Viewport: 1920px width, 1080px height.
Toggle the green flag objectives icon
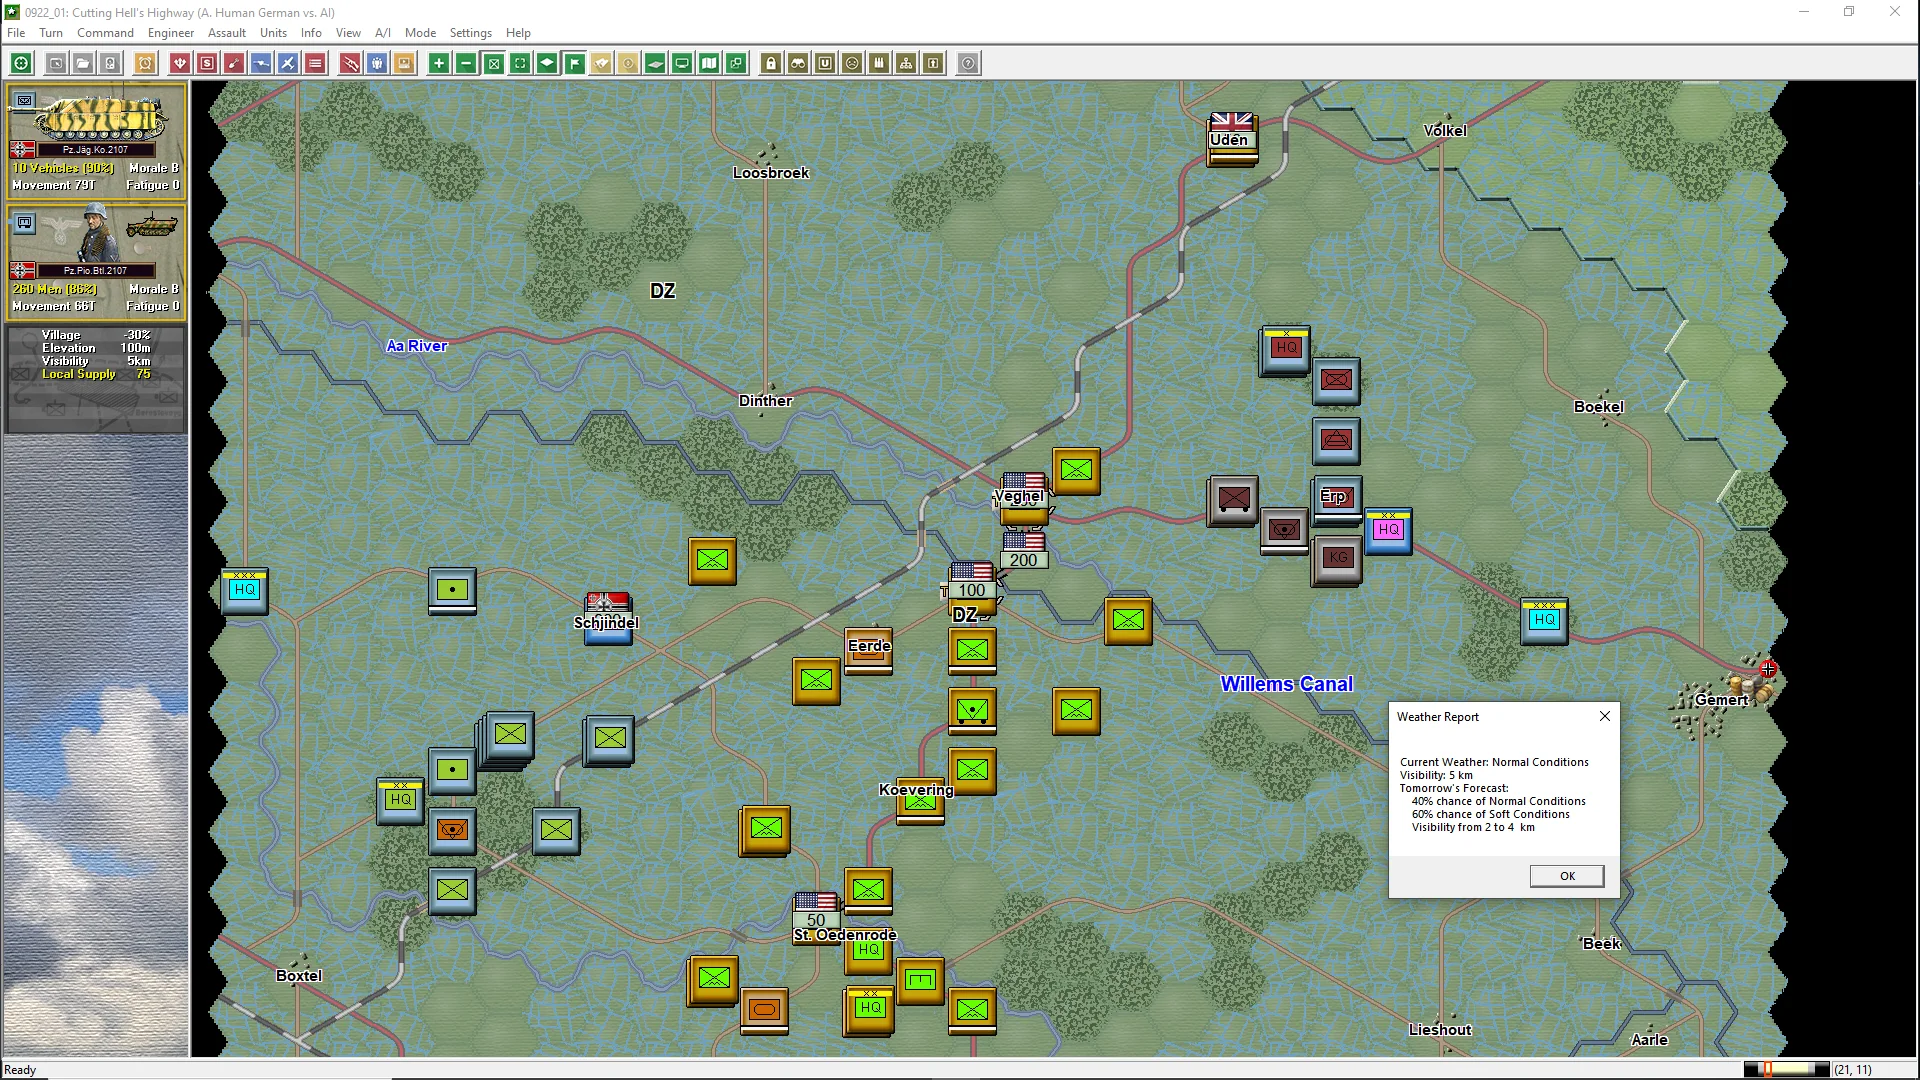[574, 64]
